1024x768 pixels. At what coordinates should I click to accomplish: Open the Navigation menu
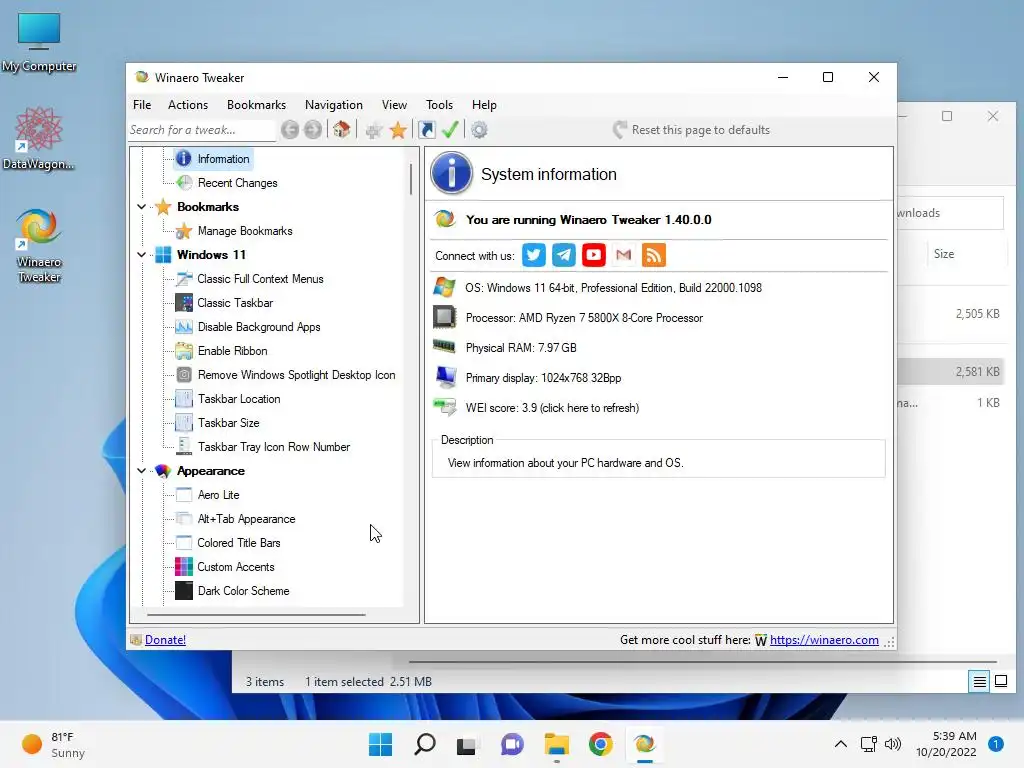click(x=333, y=104)
